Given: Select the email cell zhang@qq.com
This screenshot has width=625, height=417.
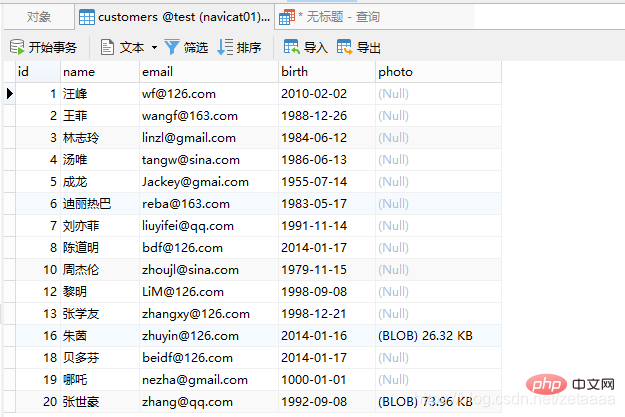Looking at the screenshot, I should (209, 402).
